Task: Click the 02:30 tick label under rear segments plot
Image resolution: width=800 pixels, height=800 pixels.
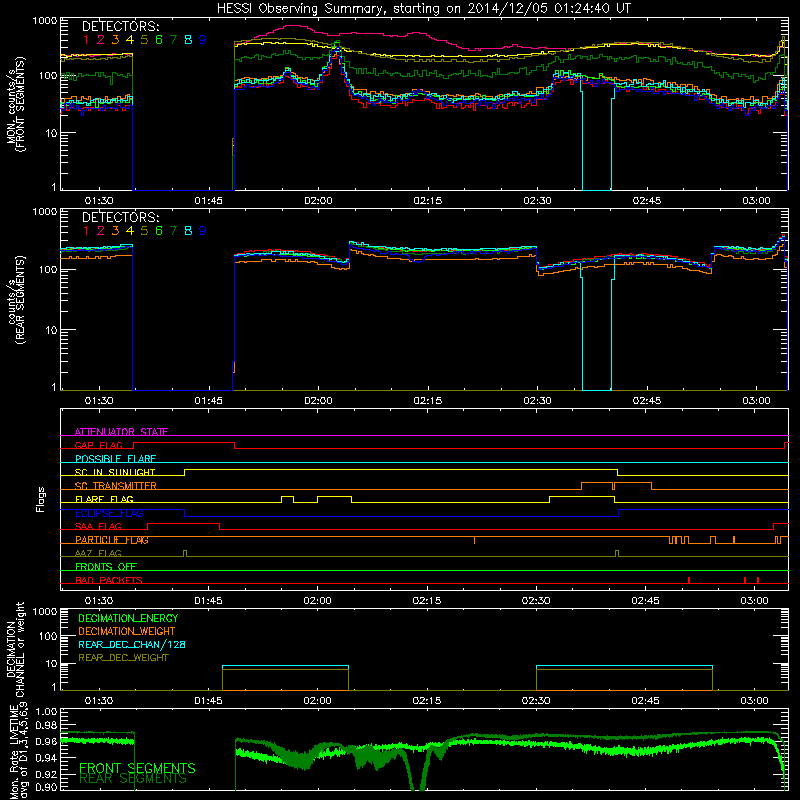Action: (x=538, y=401)
